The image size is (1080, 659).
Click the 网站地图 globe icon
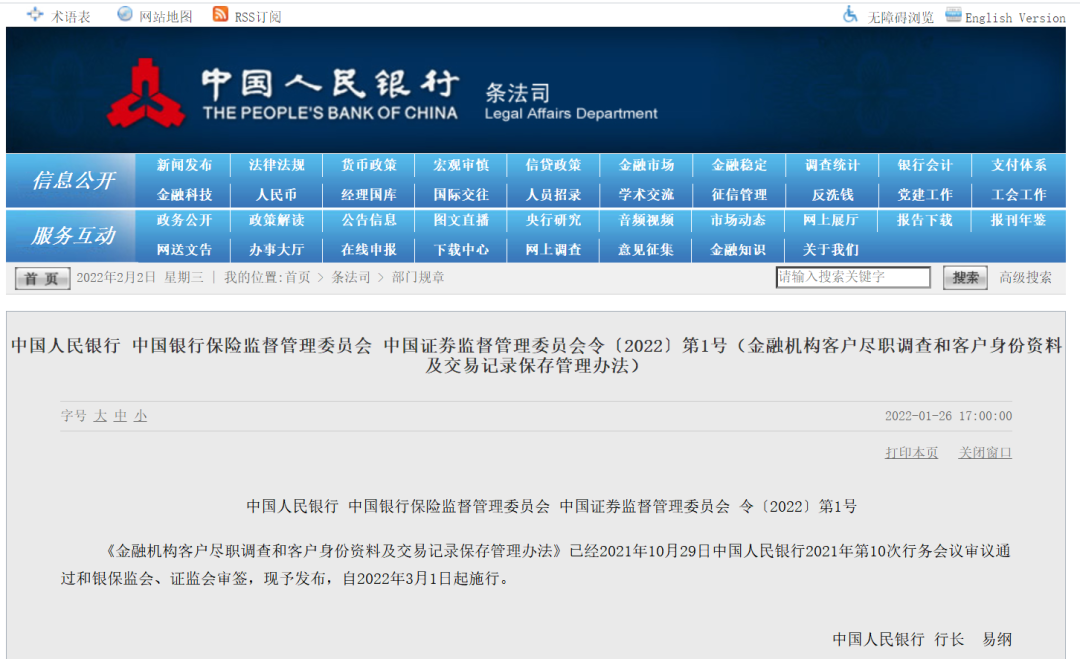(125, 14)
